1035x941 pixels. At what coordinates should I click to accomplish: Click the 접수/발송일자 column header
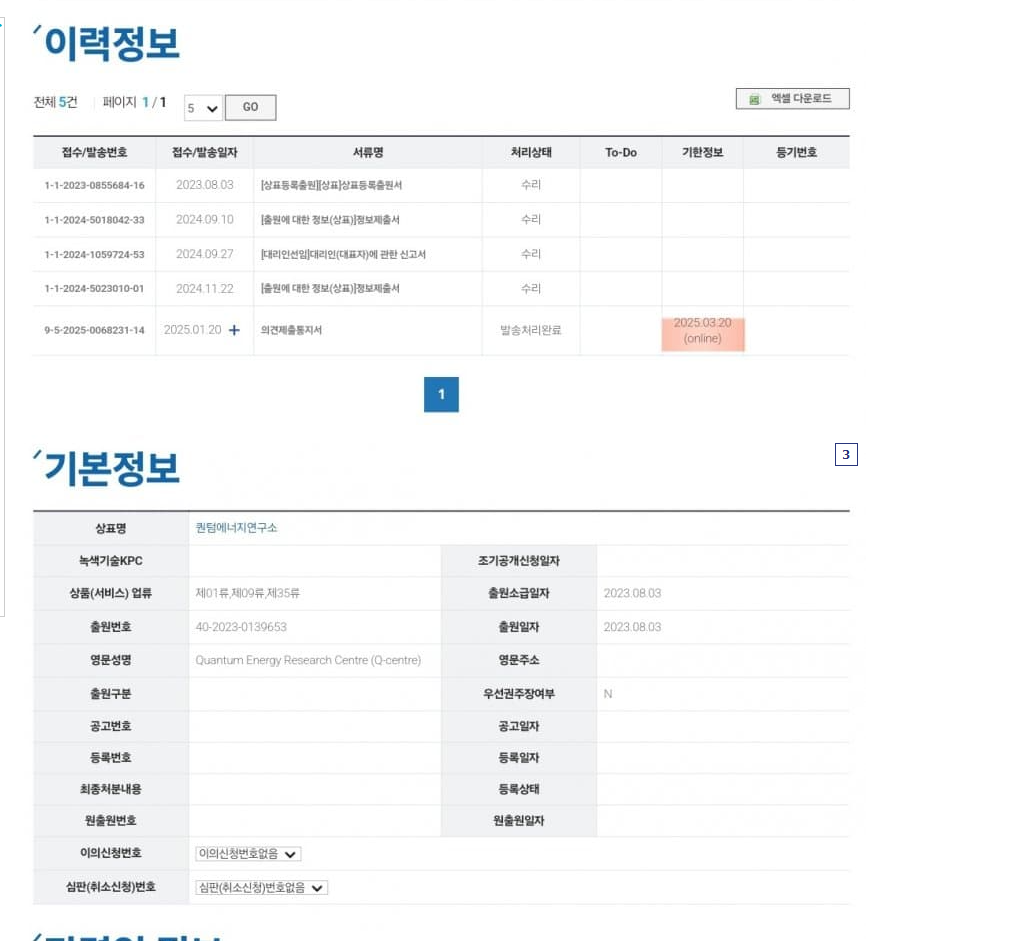(x=205, y=152)
